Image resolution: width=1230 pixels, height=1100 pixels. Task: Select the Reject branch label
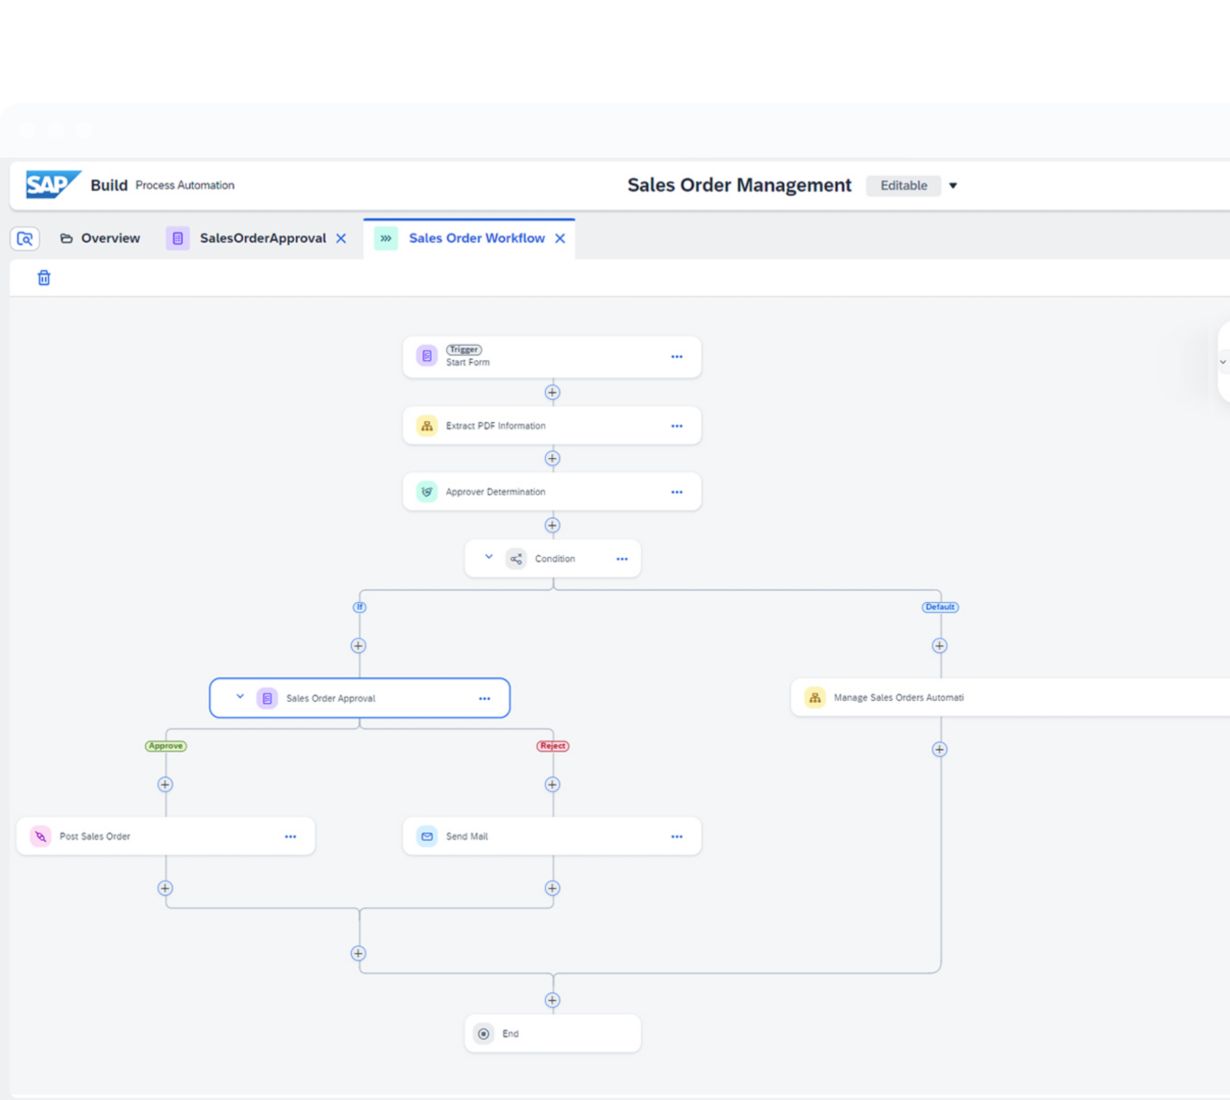click(x=553, y=746)
